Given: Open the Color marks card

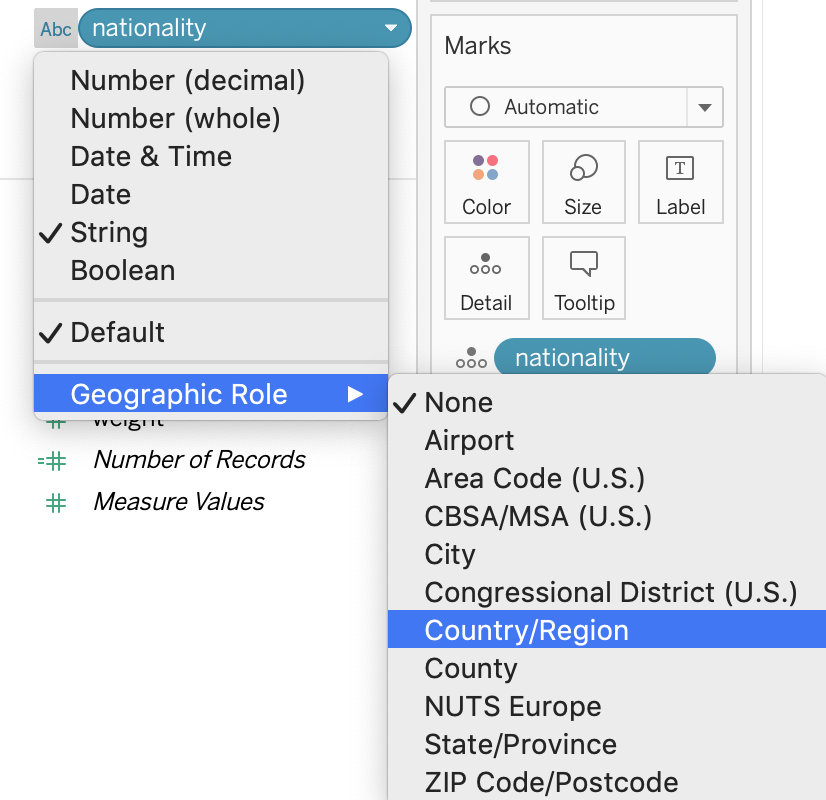Looking at the screenshot, I should [486, 182].
